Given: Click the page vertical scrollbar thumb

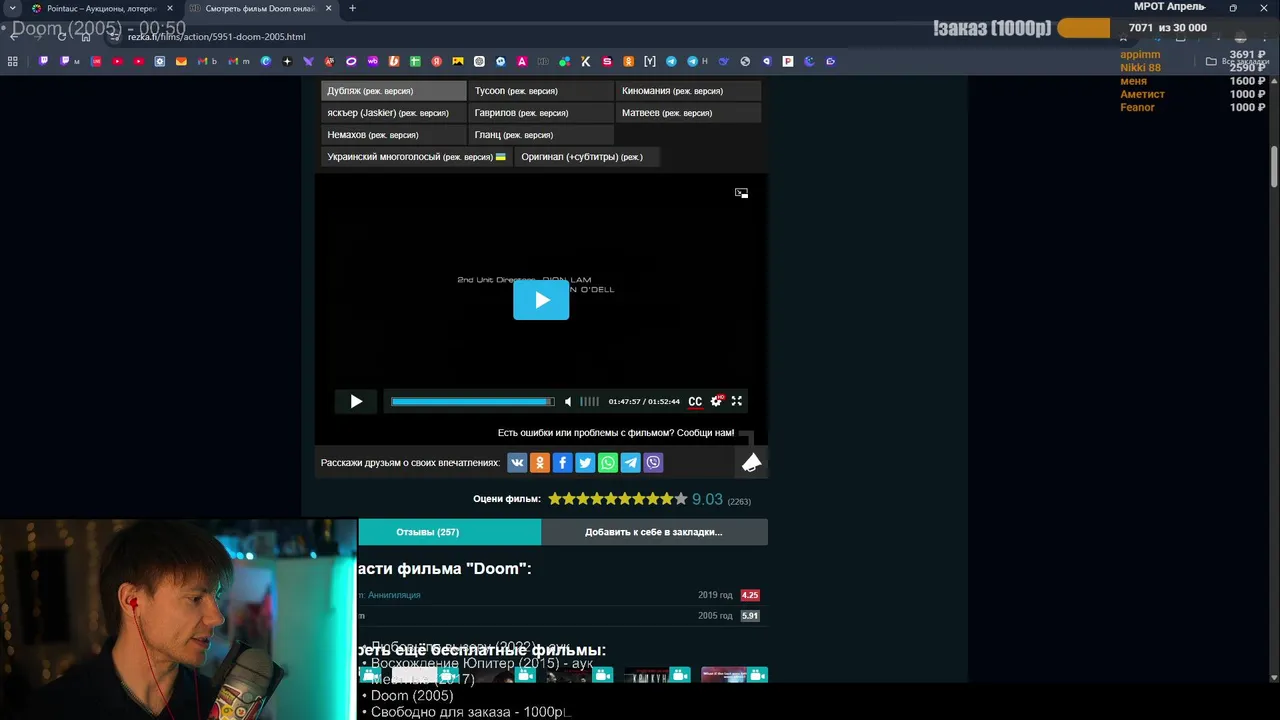Looking at the screenshot, I should click(1274, 167).
